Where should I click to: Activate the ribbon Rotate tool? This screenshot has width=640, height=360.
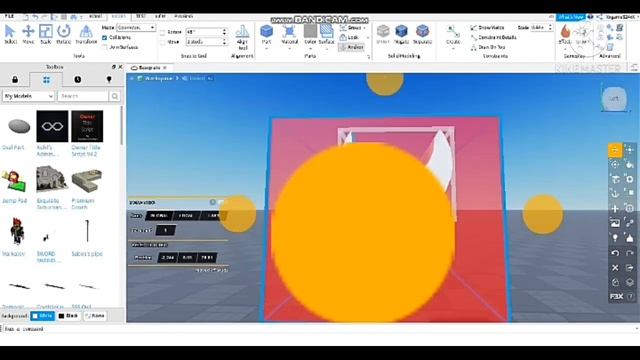coord(63,34)
